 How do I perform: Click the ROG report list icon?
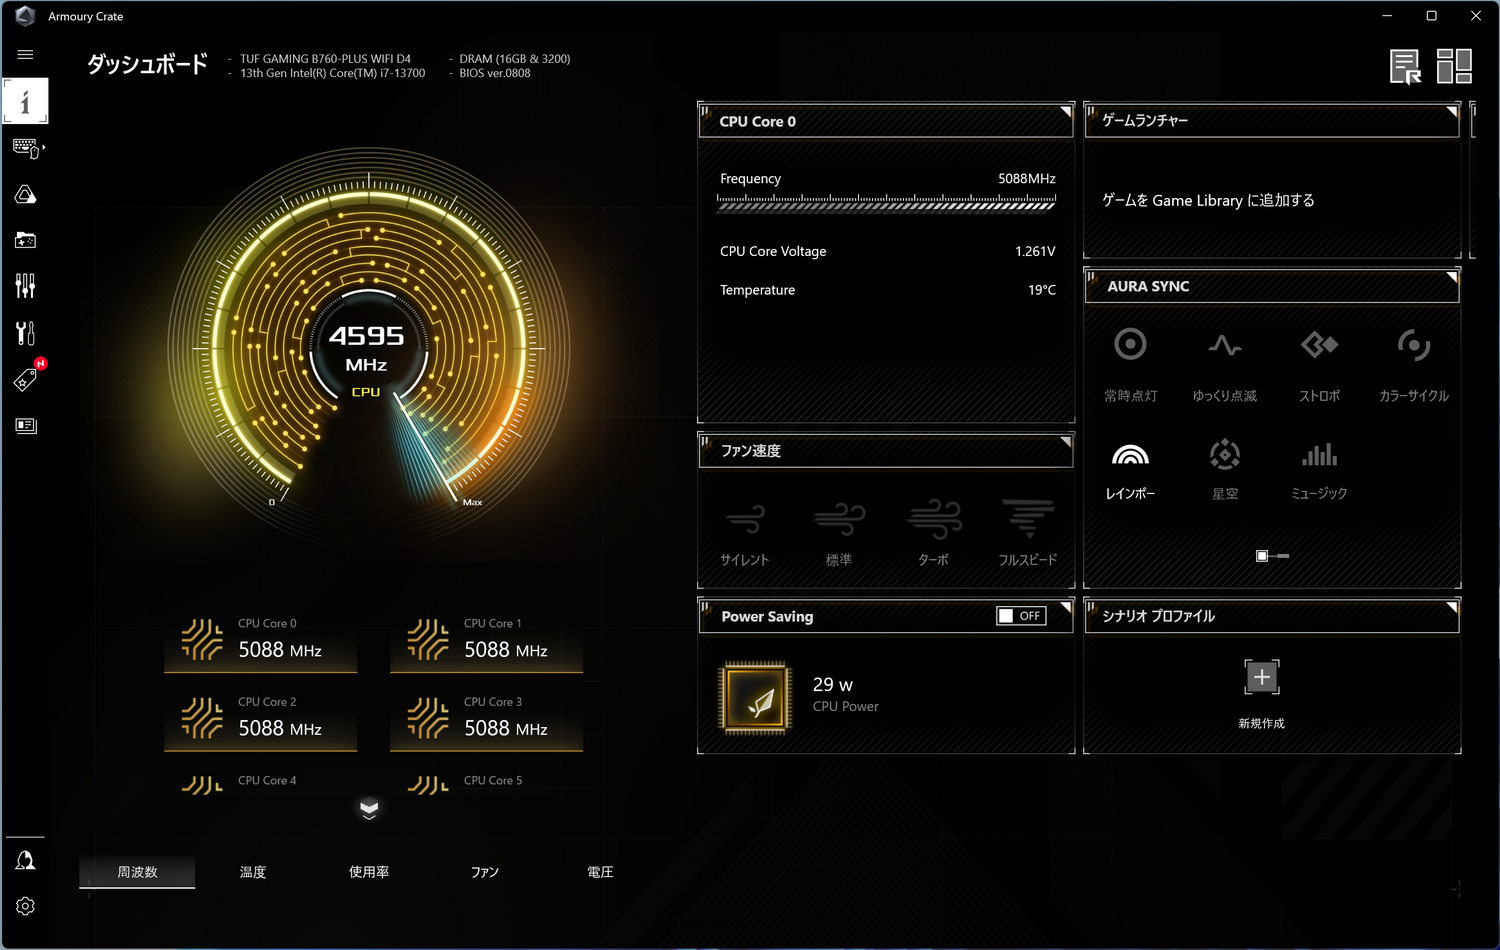coord(1405,67)
